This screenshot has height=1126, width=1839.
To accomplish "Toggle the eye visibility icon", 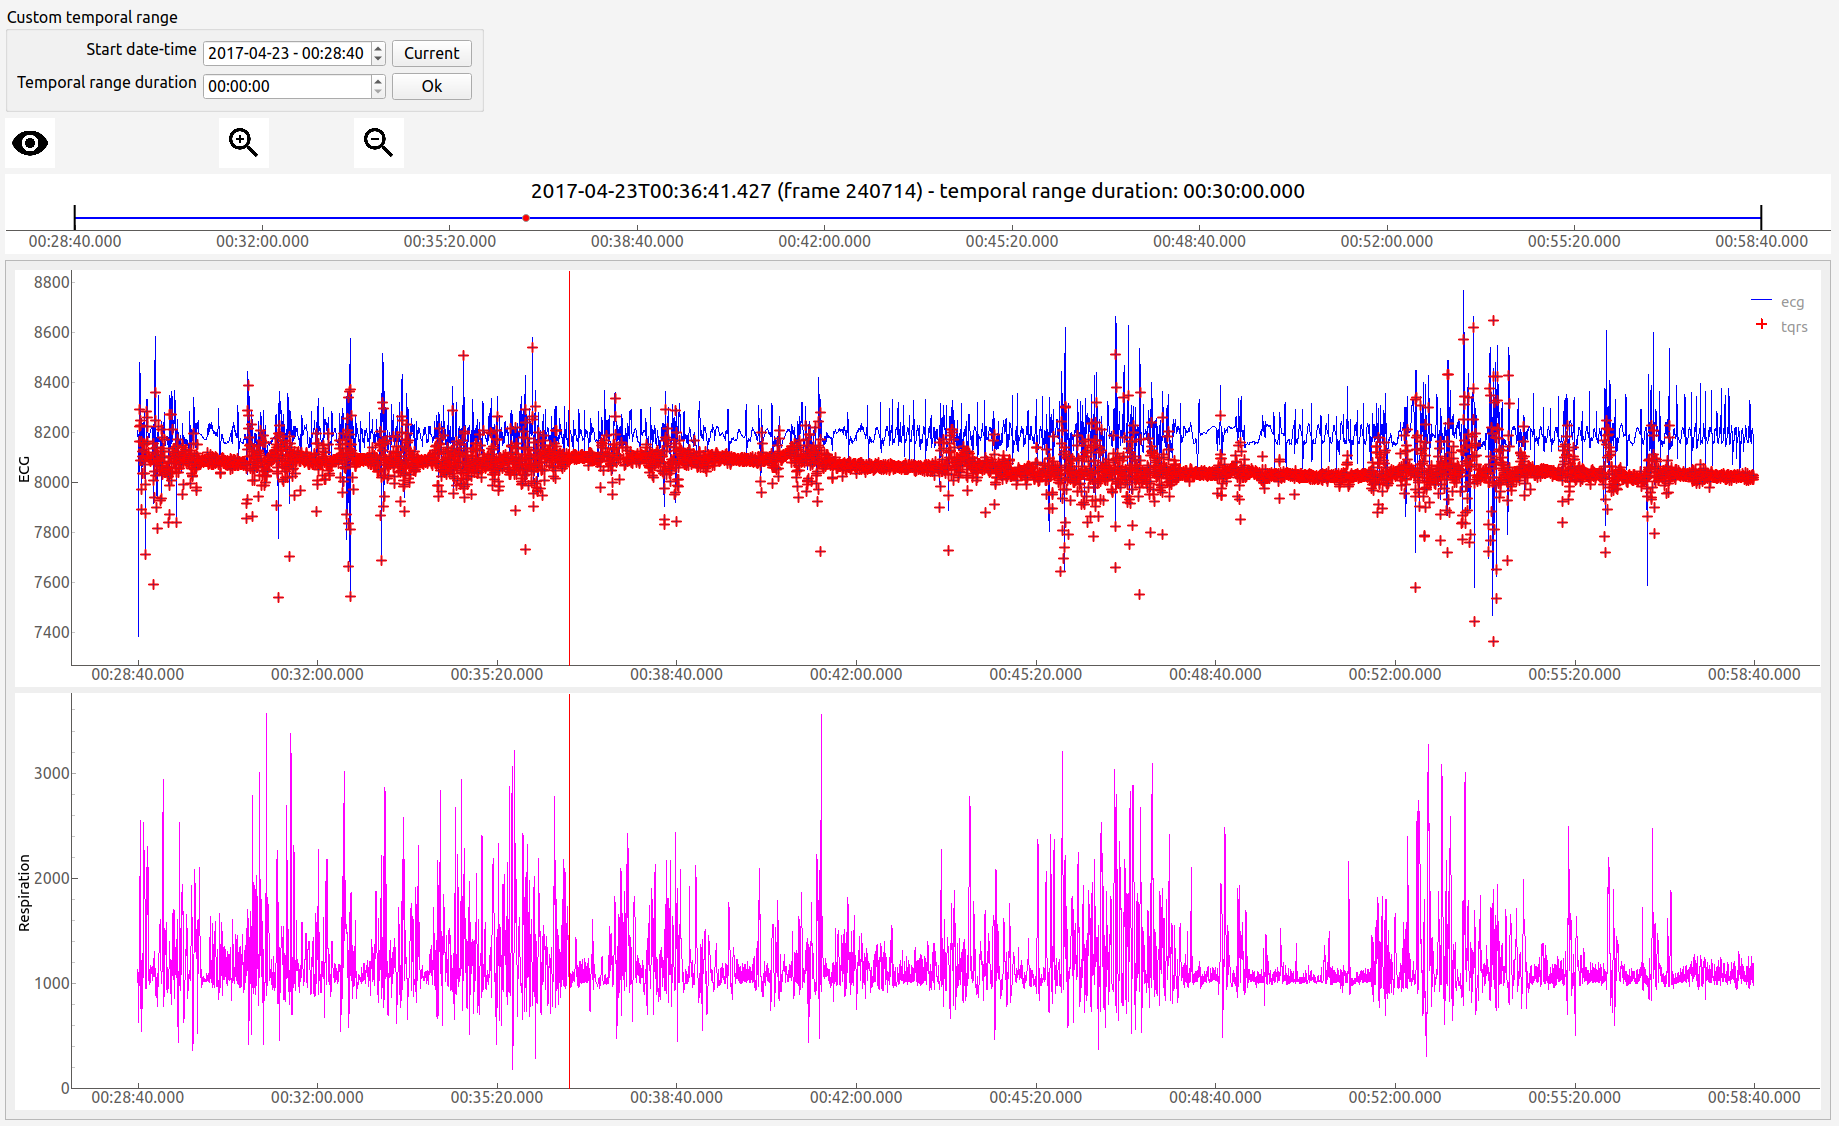I will point(30,143).
